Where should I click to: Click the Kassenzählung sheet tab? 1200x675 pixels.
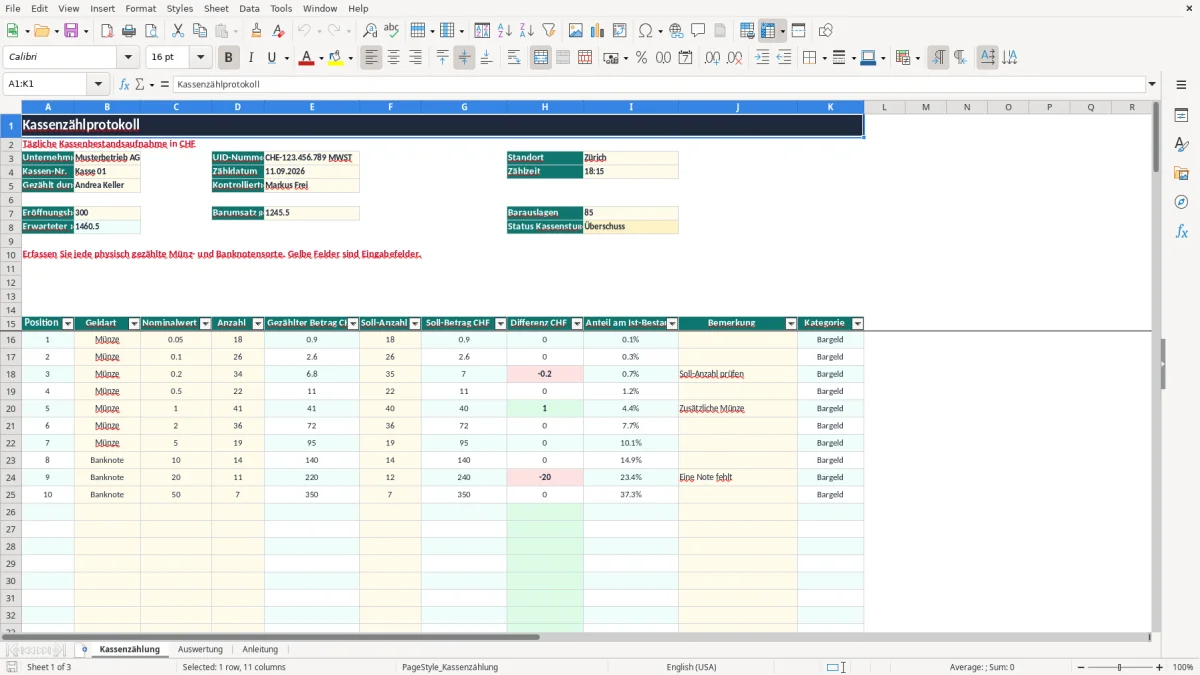129,649
